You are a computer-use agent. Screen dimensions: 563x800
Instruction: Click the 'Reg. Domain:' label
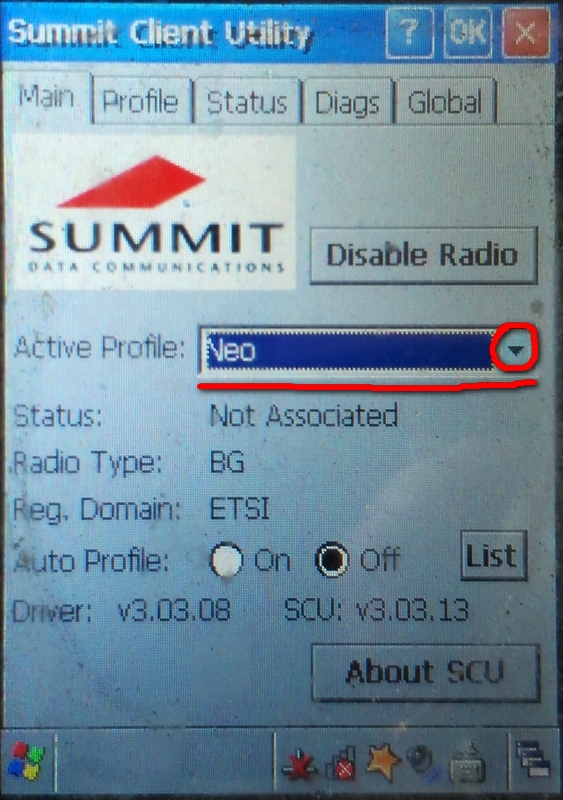pos(97,510)
